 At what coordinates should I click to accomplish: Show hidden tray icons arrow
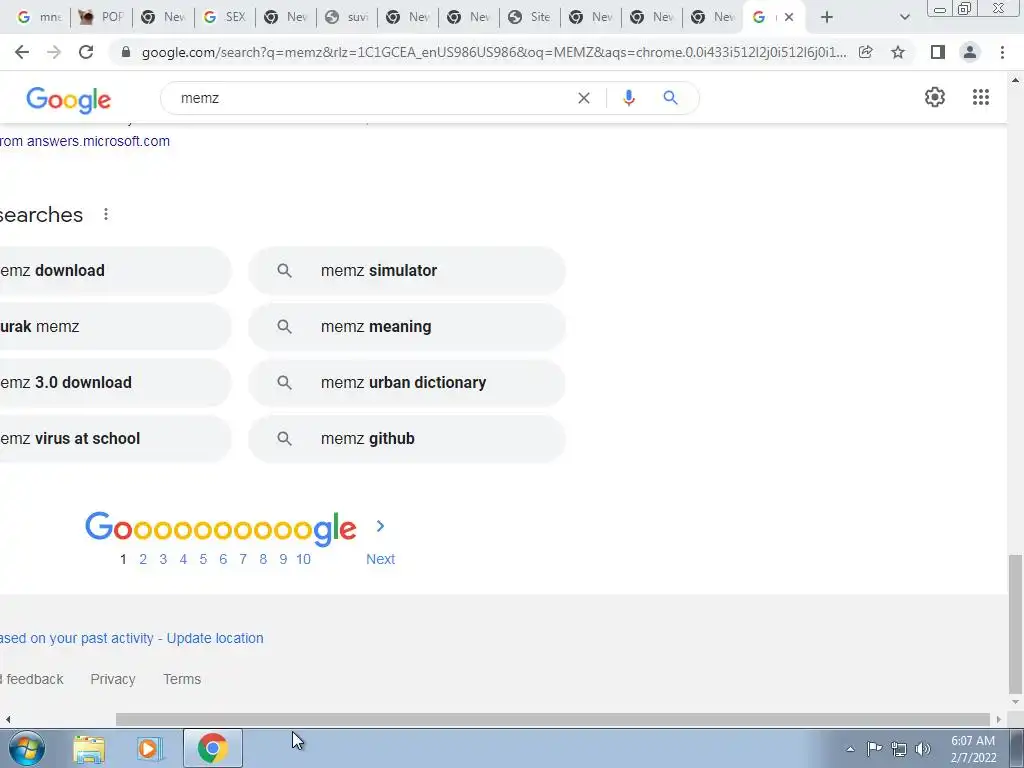click(850, 749)
